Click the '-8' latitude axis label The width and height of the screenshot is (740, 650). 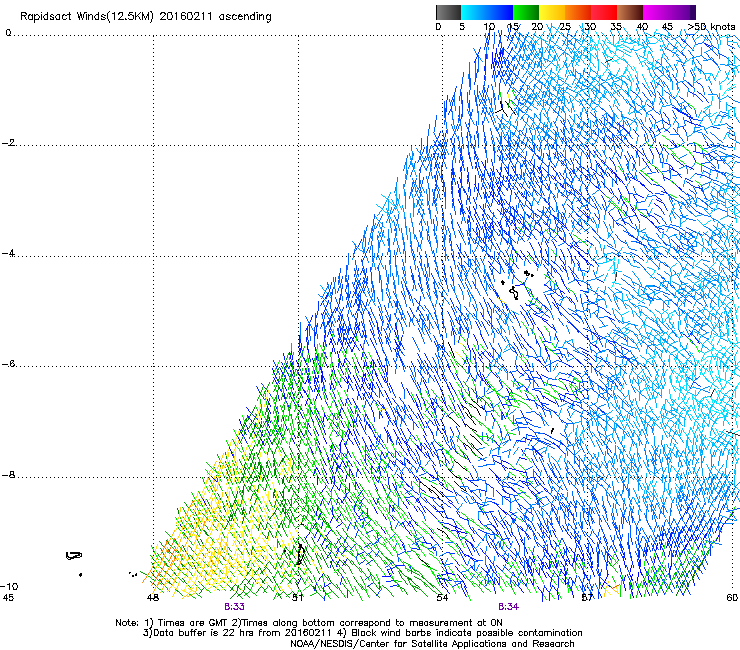[x=8, y=475]
